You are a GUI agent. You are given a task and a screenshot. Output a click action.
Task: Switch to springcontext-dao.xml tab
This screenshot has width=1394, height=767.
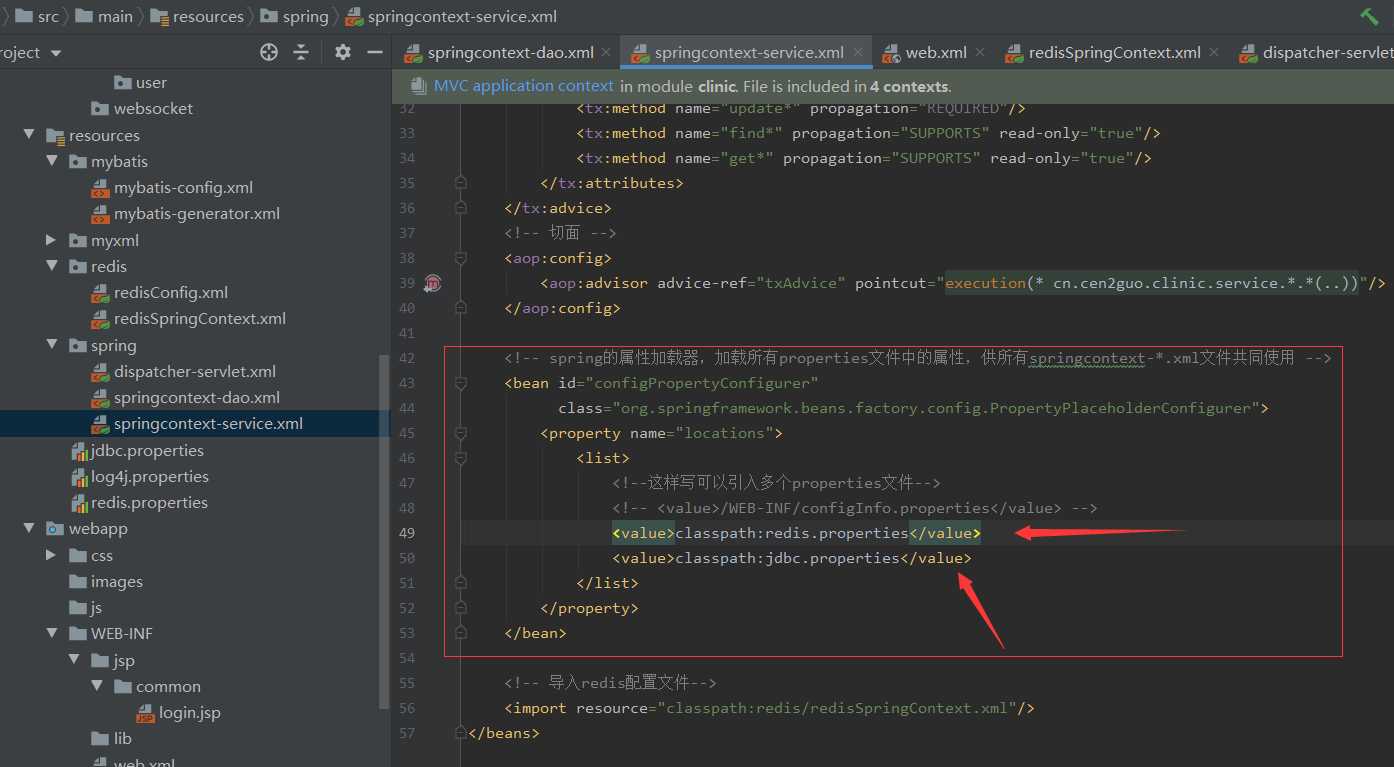(510, 52)
